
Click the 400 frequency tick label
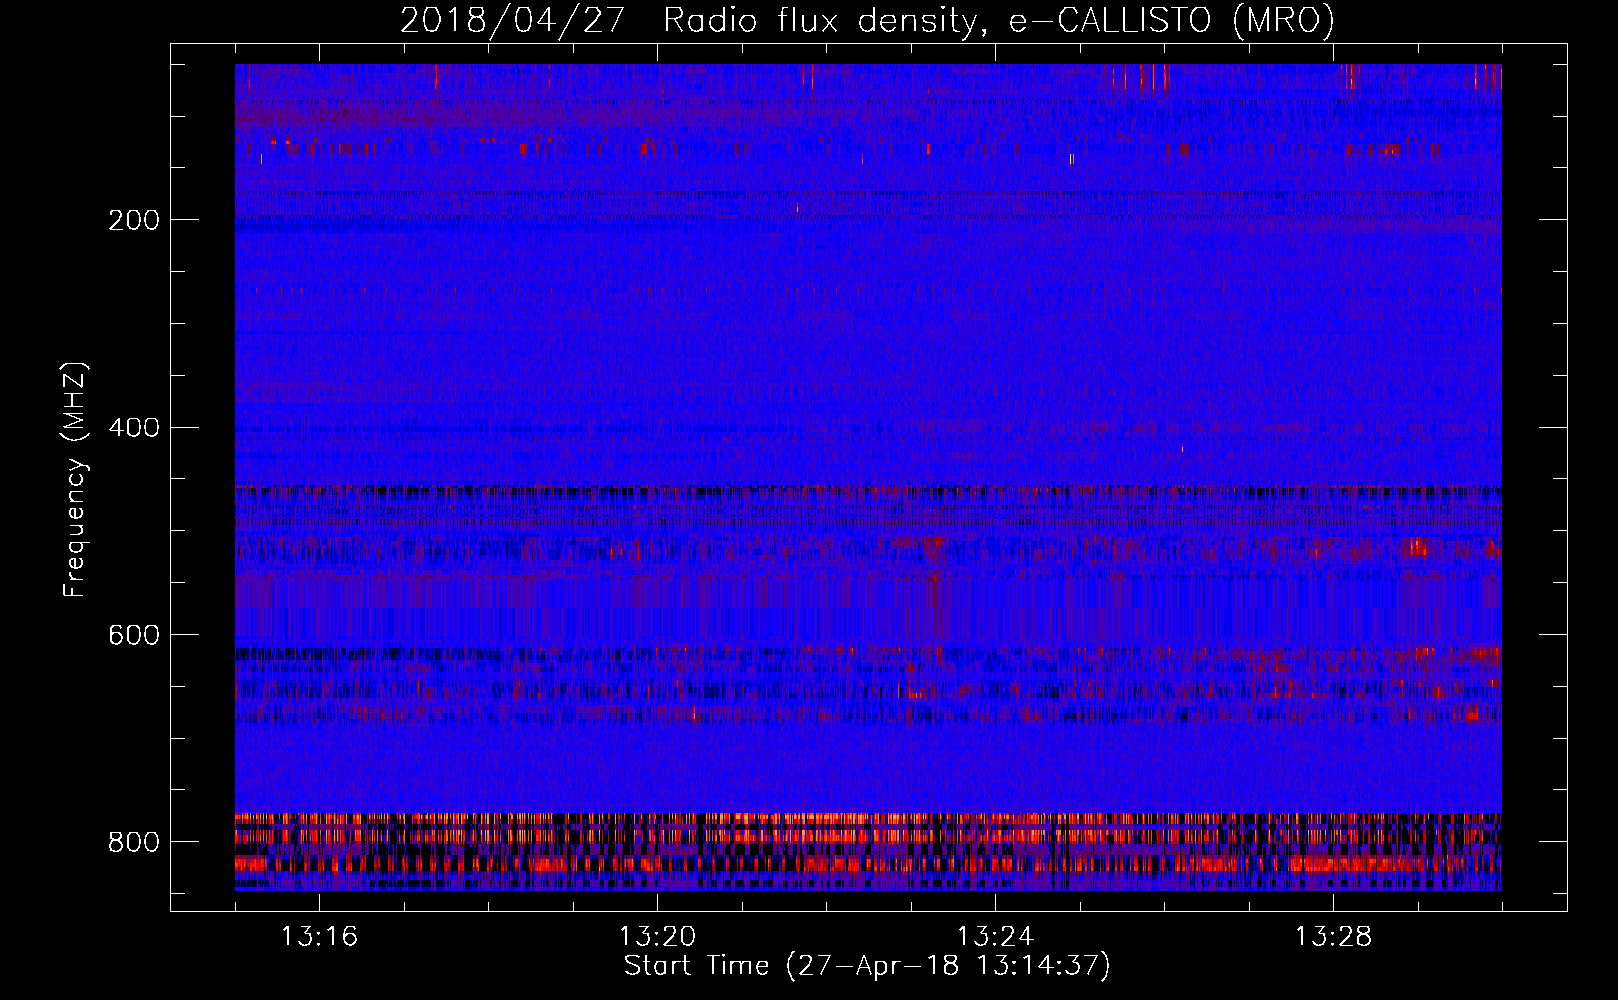(x=134, y=428)
